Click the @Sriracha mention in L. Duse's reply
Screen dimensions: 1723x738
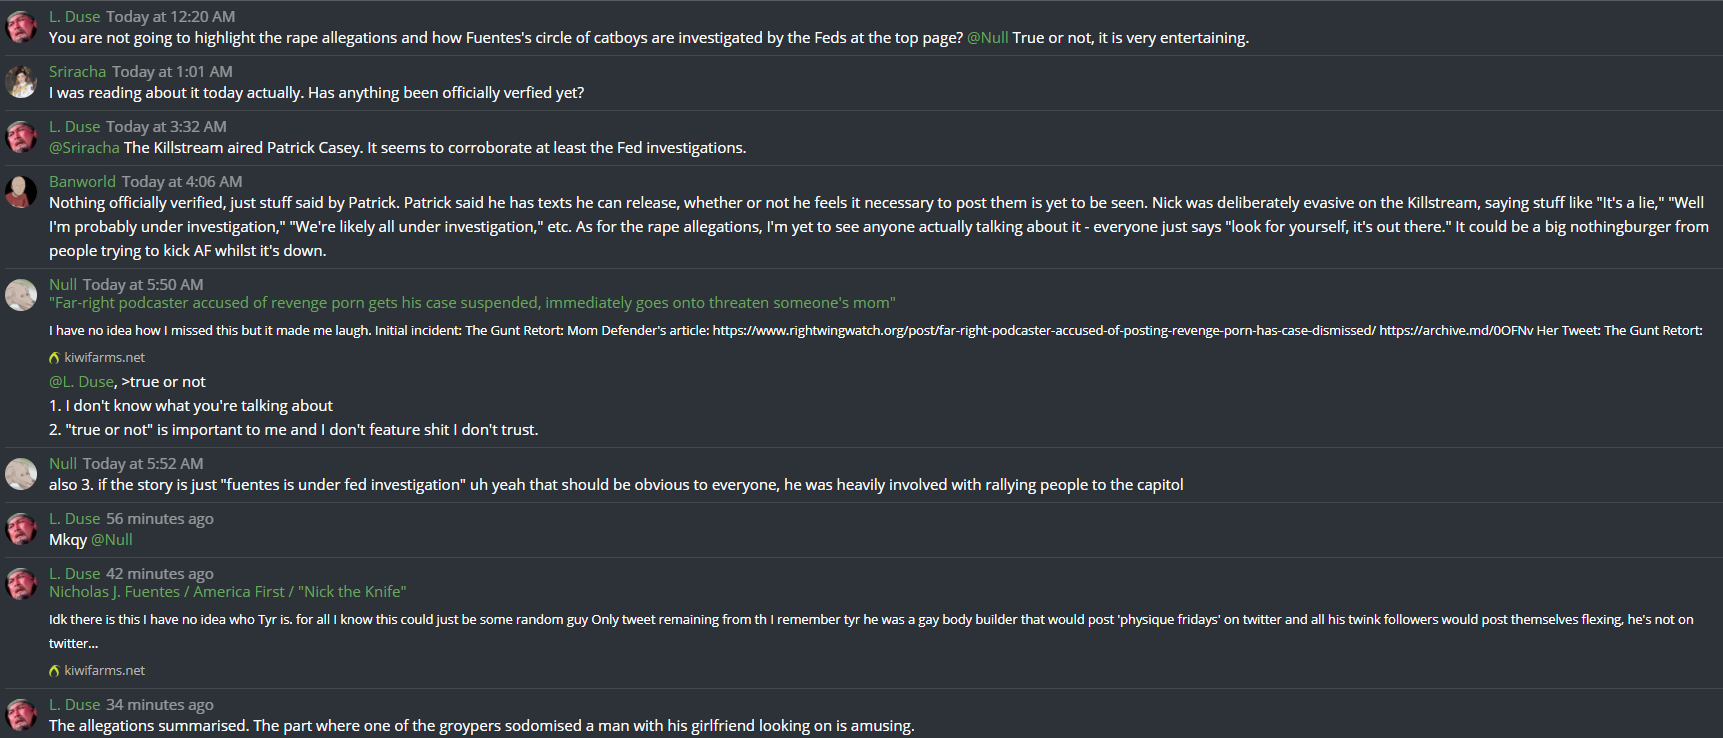point(84,148)
